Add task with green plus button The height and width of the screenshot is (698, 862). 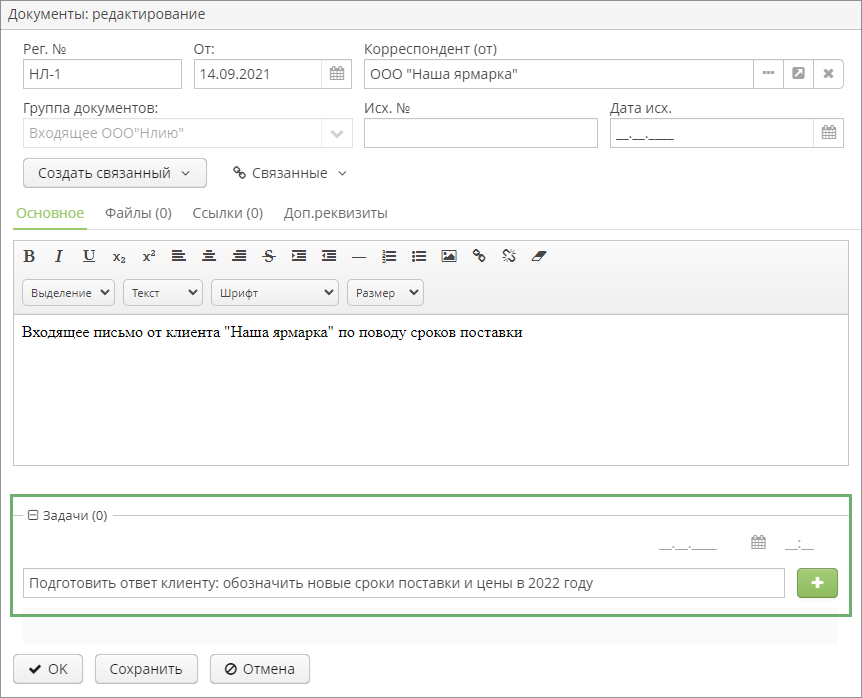pos(817,583)
